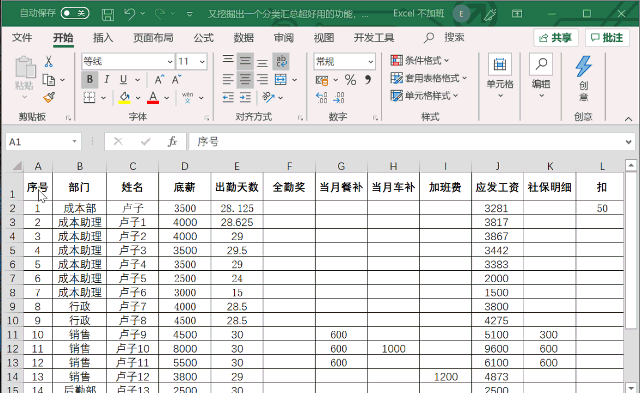This screenshot has height=393, width=640.
Task: Toggle the wrap text button
Action: (281, 61)
